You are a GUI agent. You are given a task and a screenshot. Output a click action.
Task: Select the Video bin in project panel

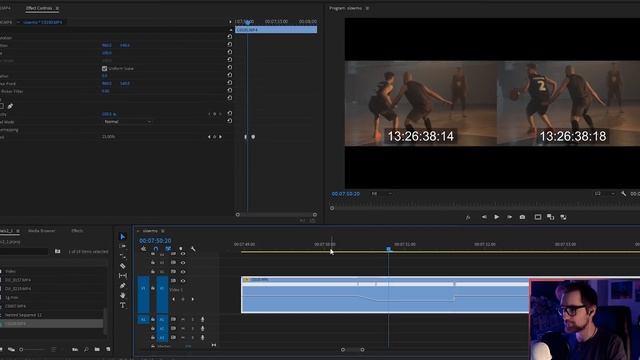pos(11,271)
